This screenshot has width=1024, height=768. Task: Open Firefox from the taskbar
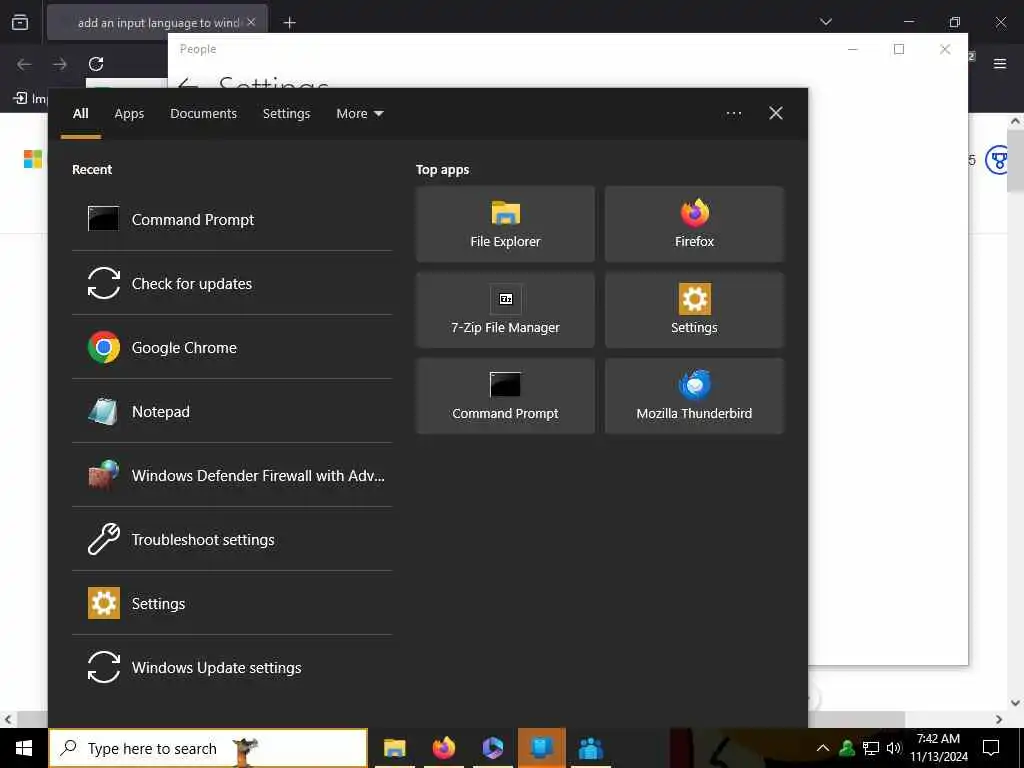pyautogui.click(x=444, y=748)
